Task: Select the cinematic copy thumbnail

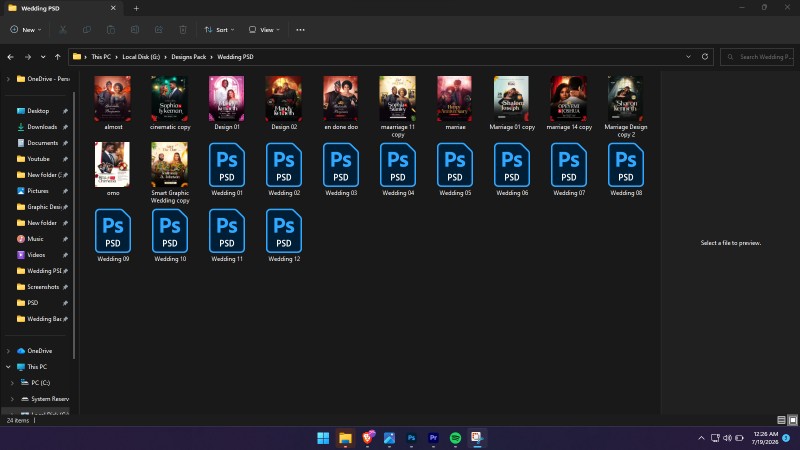Action: [x=170, y=99]
